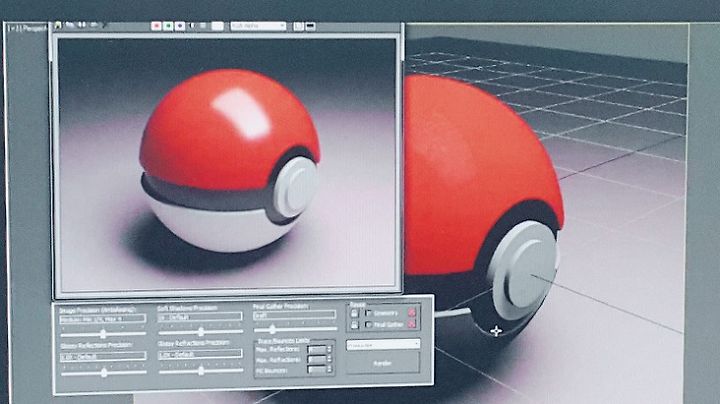Display the alpha channel
Viewport: 720px width, 404px height.
pos(192,26)
